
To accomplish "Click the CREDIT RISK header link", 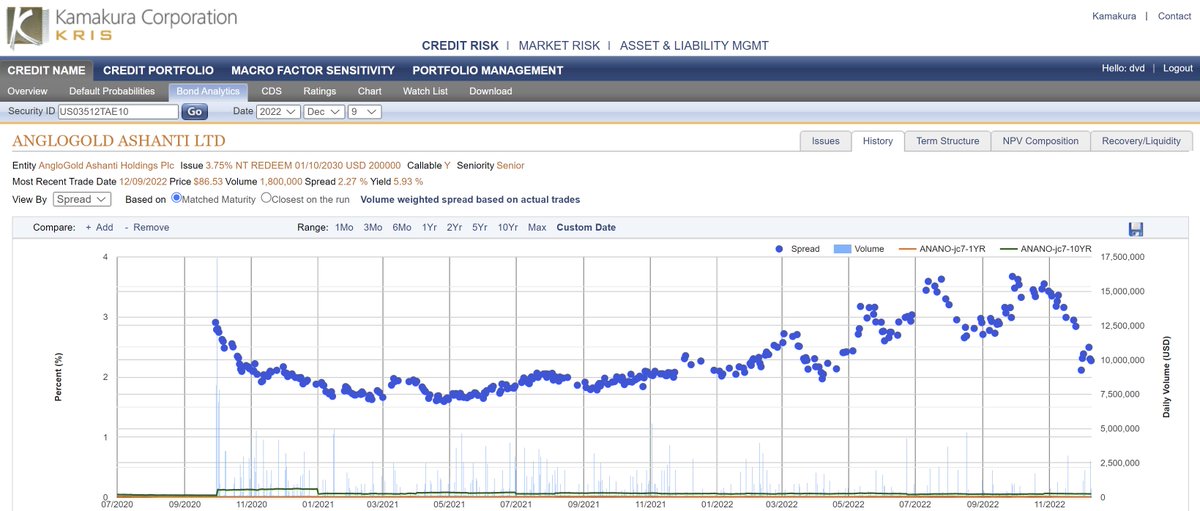I will click(x=460, y=46).
